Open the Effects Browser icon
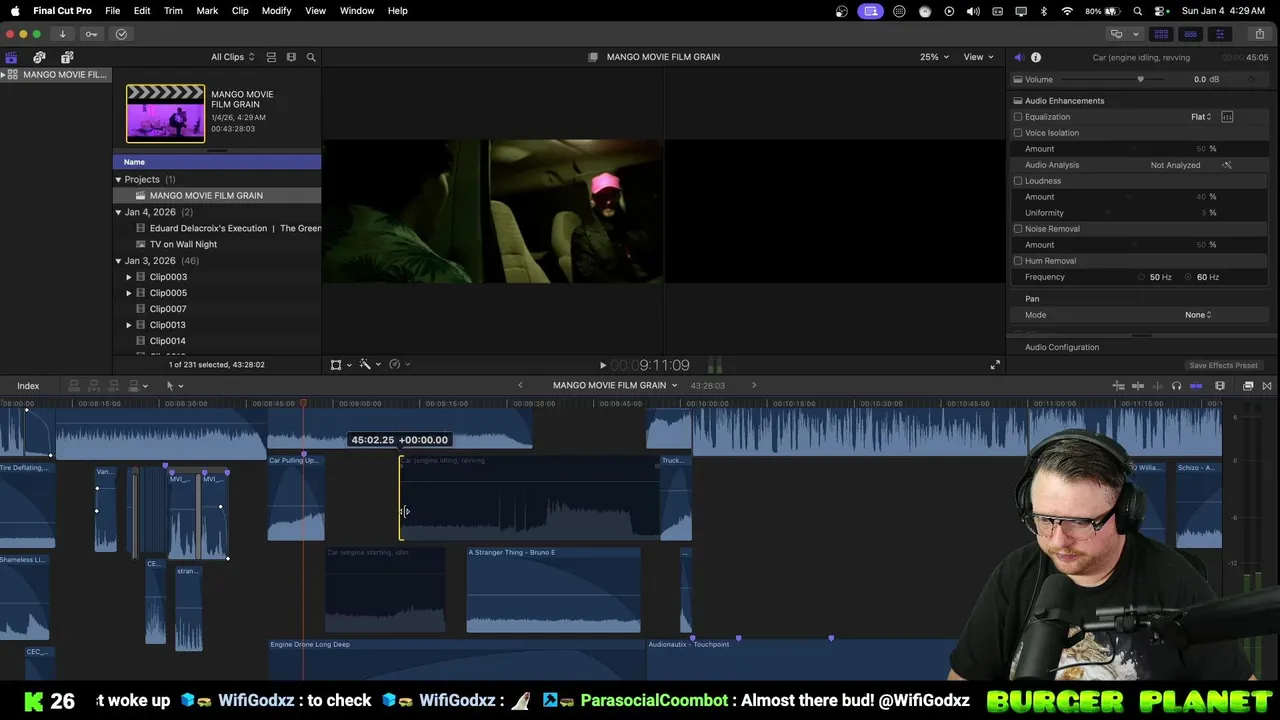The height and width of the screenshot is (720, 1280). tap(1248, 386)
